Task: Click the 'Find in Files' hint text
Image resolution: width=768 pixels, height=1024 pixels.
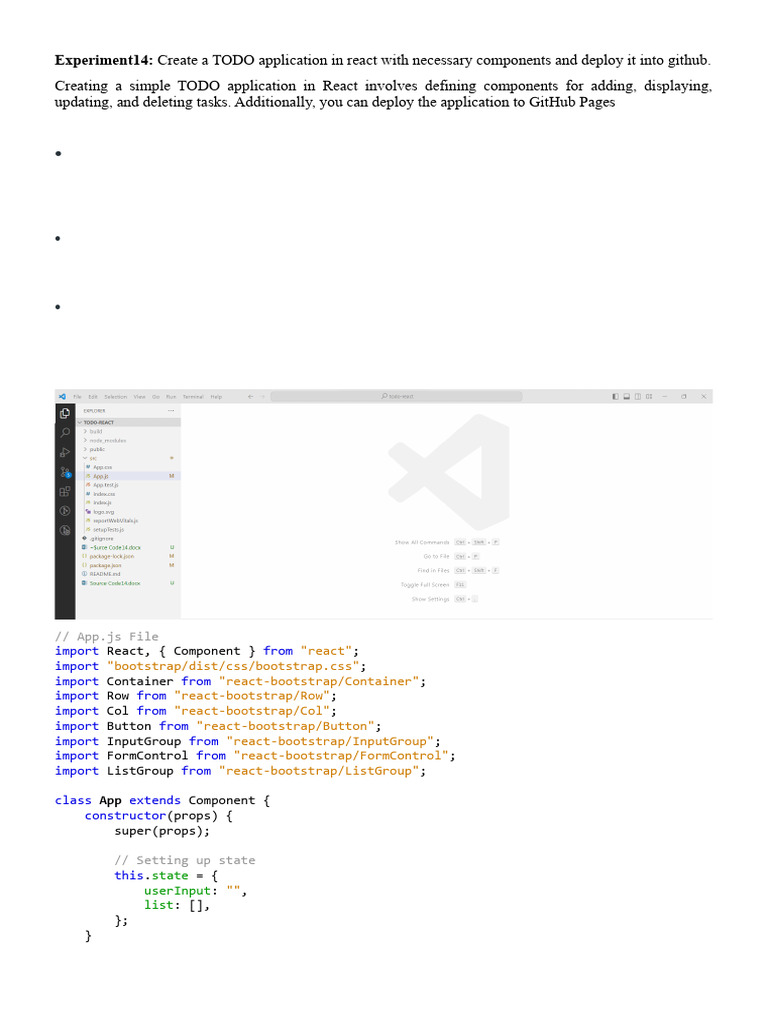Action: coord(434,571)
